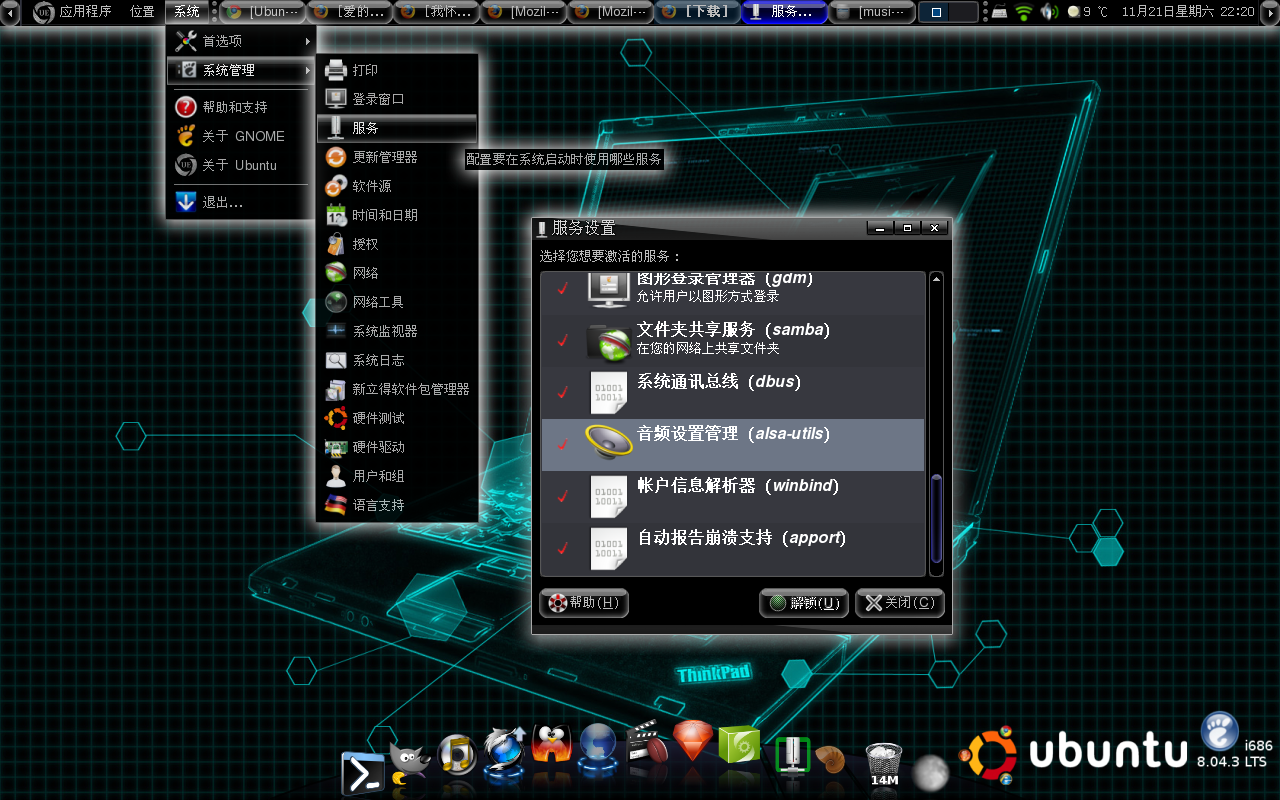Open the clapperboard media player dock icon
1280x800 pixels.
click(646, 744)
